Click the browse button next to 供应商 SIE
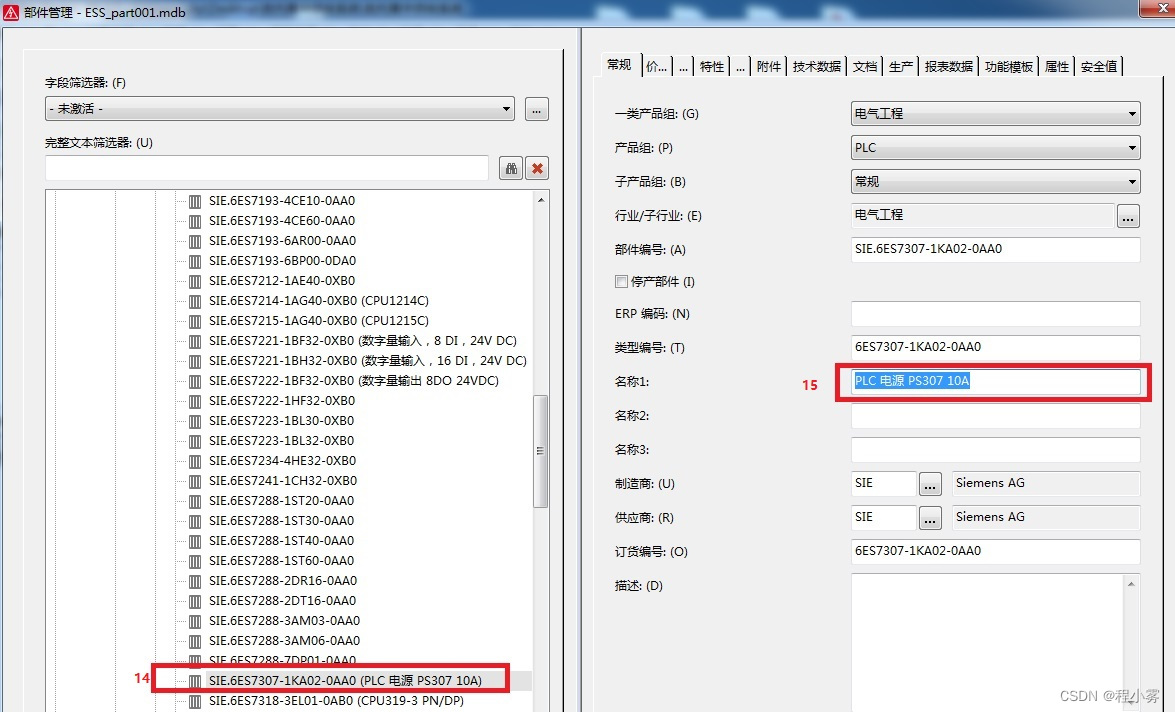This screenshot has width=1175, height=712. [x=930, y=518]
